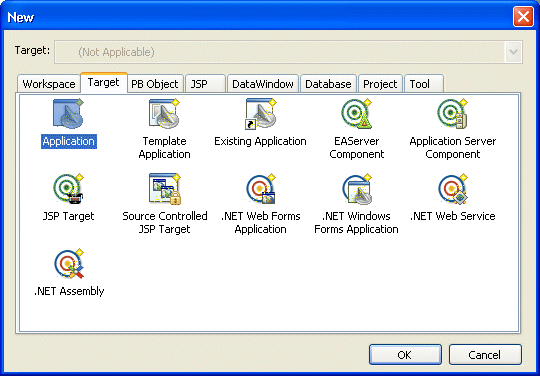Switch to the Workspace tab

click(x=49, y=84)
